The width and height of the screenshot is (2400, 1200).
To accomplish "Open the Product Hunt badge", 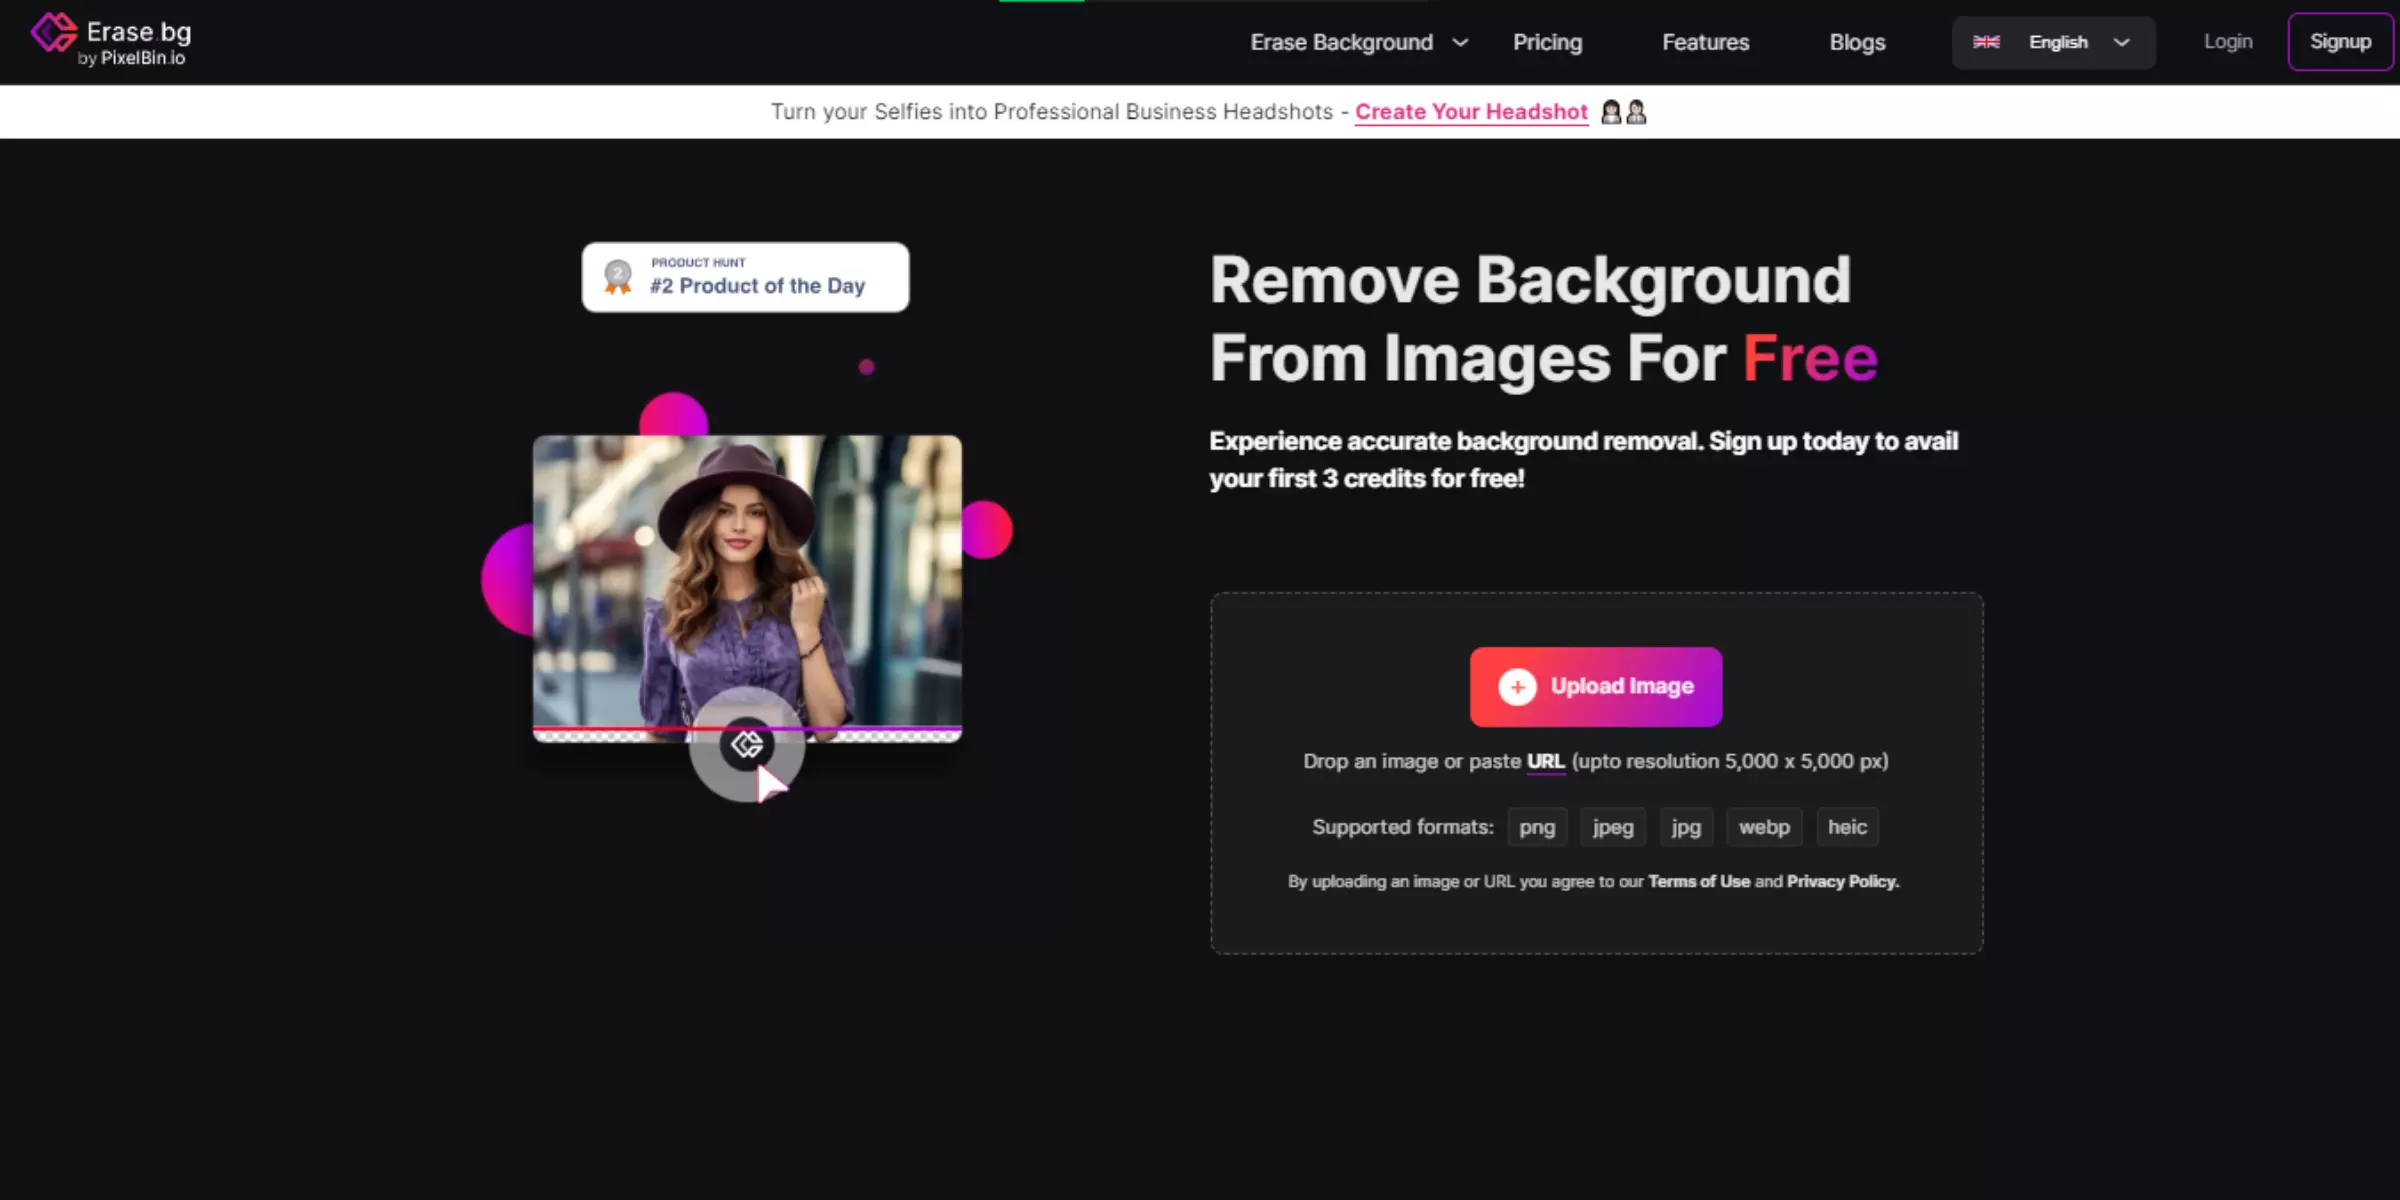I will click(745, 277).
